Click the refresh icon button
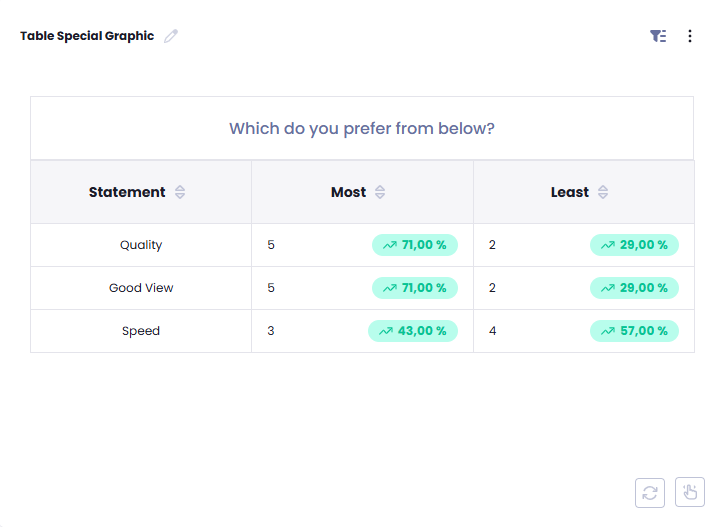 point(650,492)
